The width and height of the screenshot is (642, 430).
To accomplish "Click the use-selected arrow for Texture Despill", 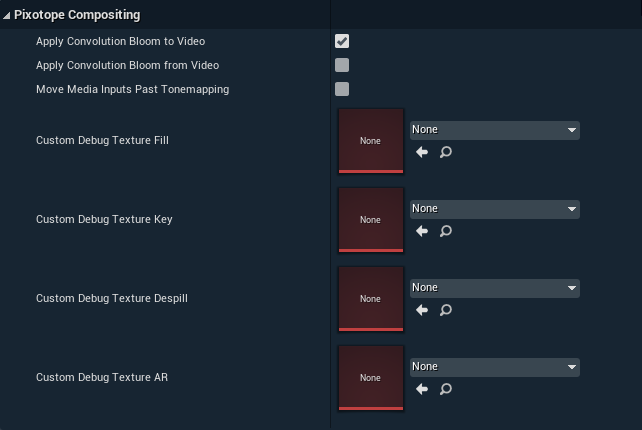I will click(x=422, y=310).
